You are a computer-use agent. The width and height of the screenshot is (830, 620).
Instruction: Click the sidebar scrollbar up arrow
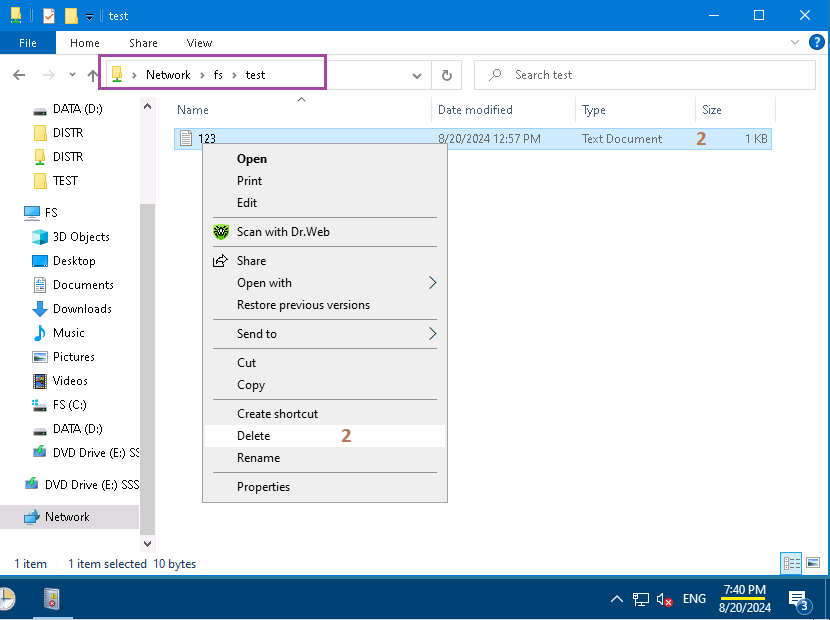[x=148, y=107]
